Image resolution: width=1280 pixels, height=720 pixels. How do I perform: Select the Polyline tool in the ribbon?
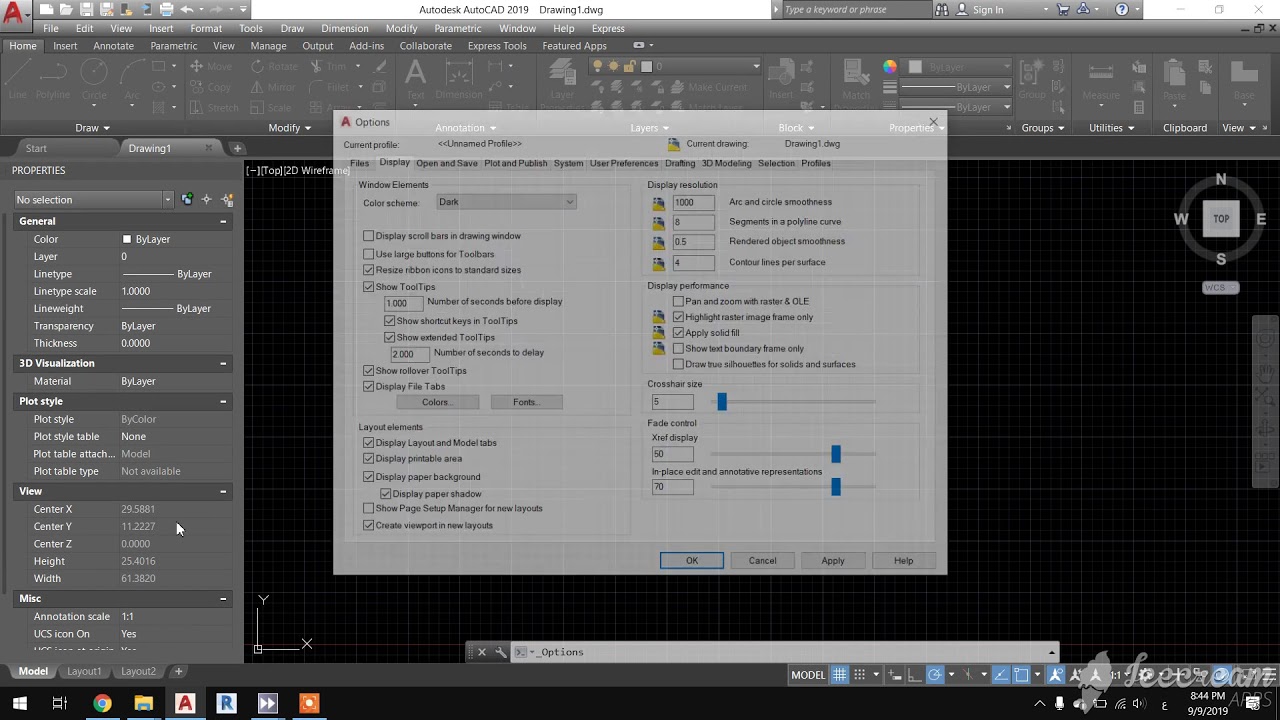tap(53, 80)
